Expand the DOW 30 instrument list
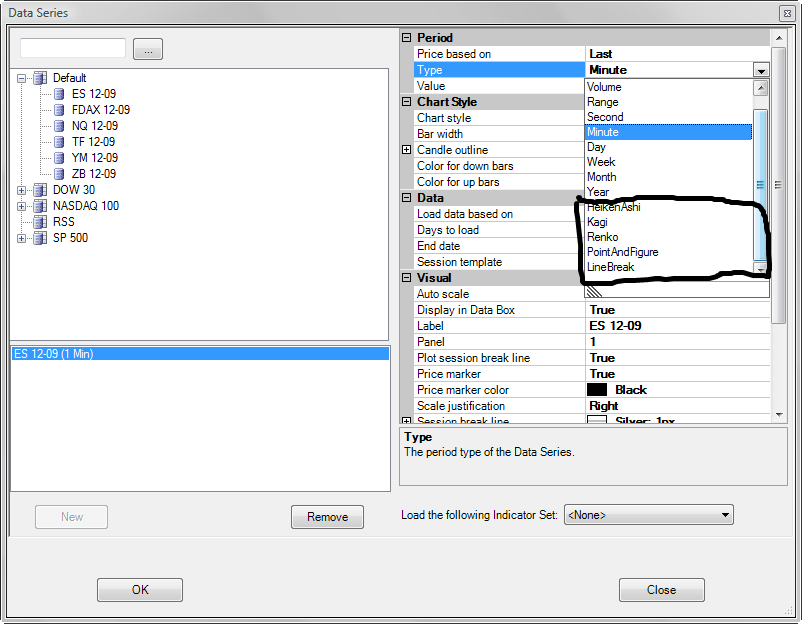This screenshot has width=802, height=624. tap(21, 190)
